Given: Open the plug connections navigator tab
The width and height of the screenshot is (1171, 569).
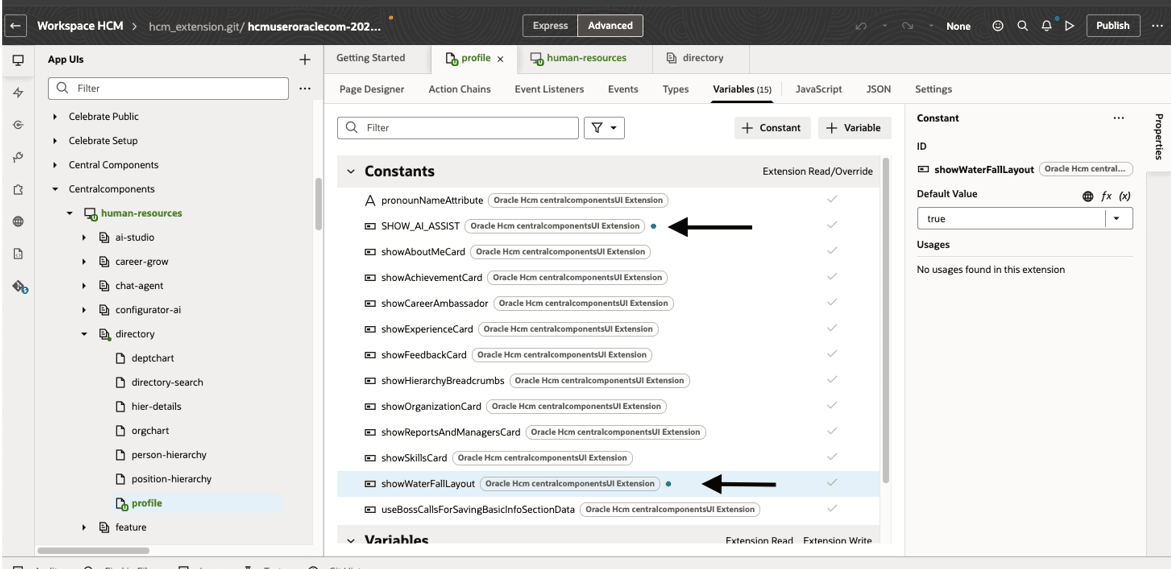Looking at the screenshot, I should (x=18, y=157).
